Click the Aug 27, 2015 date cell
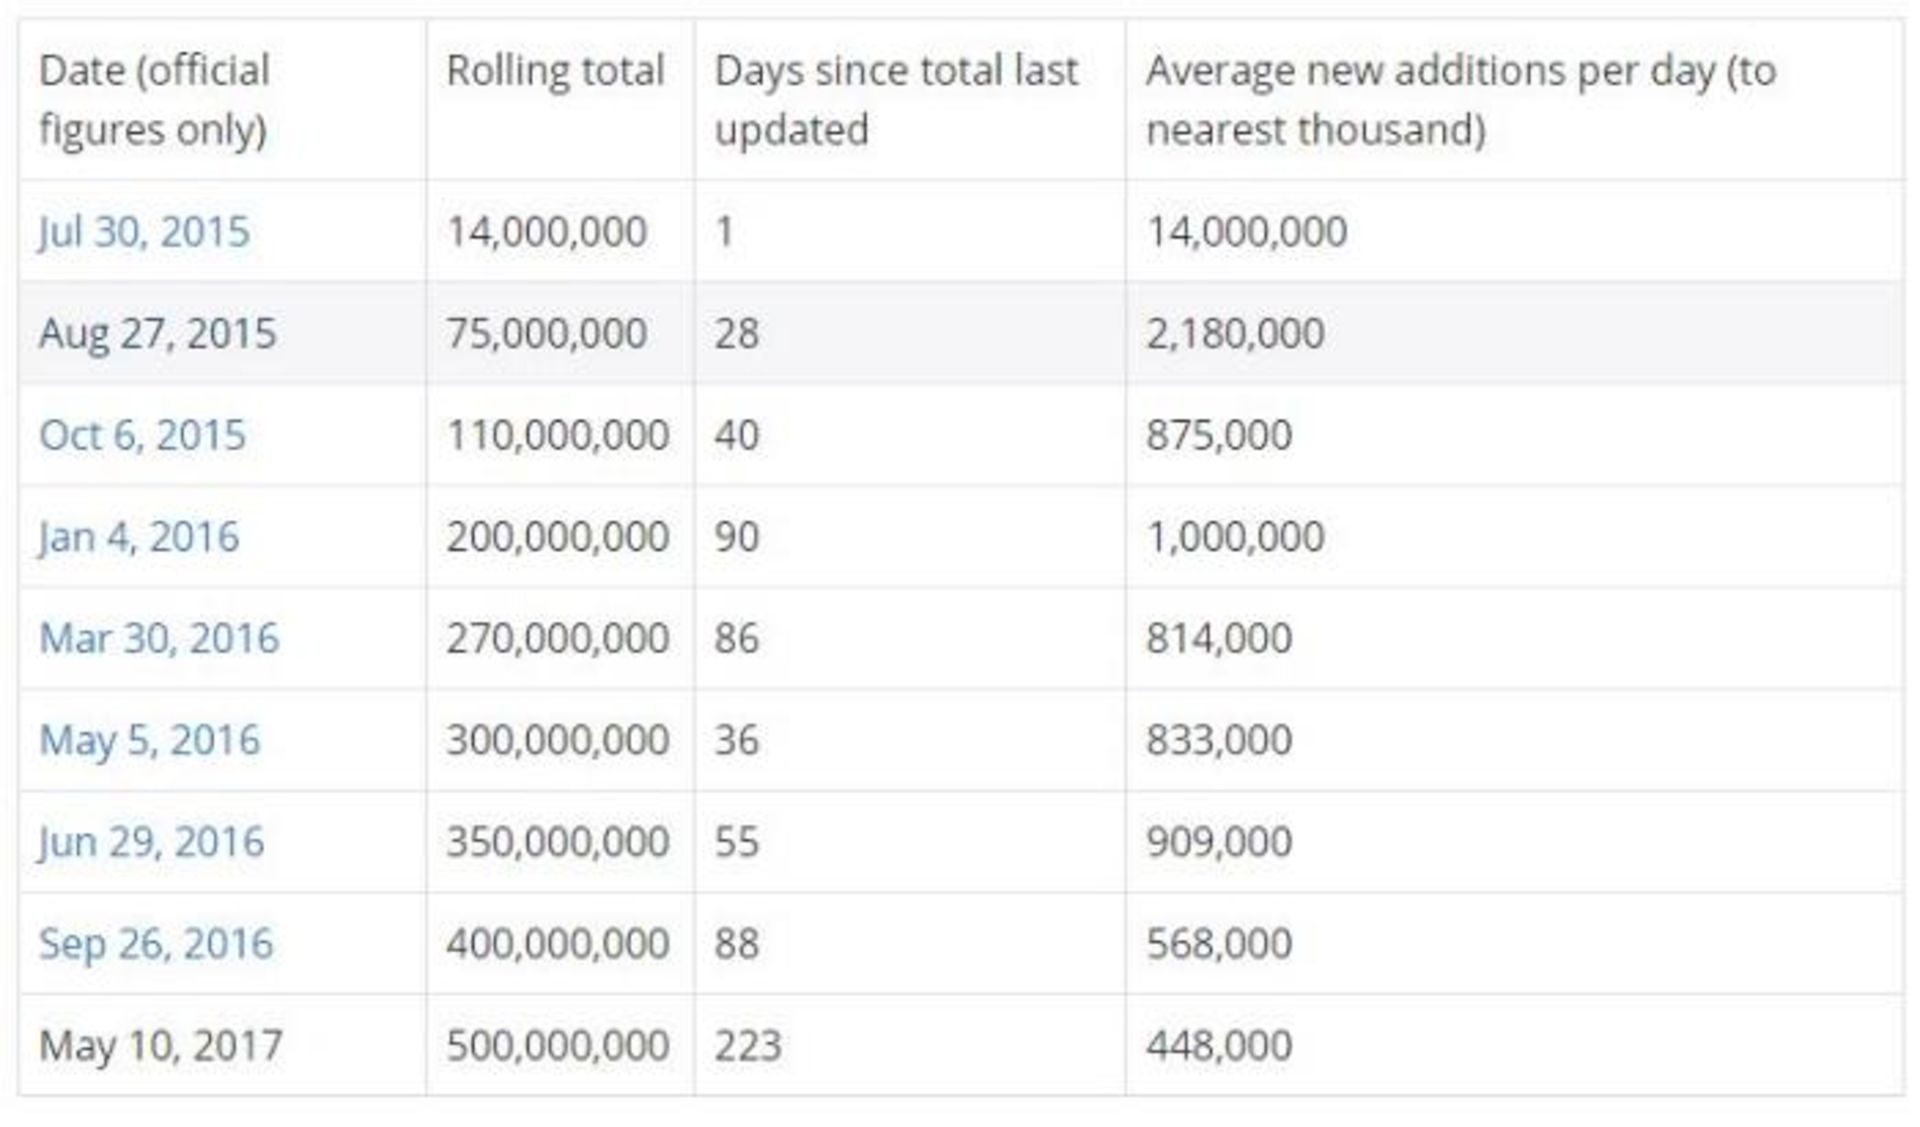 point(157,333)
